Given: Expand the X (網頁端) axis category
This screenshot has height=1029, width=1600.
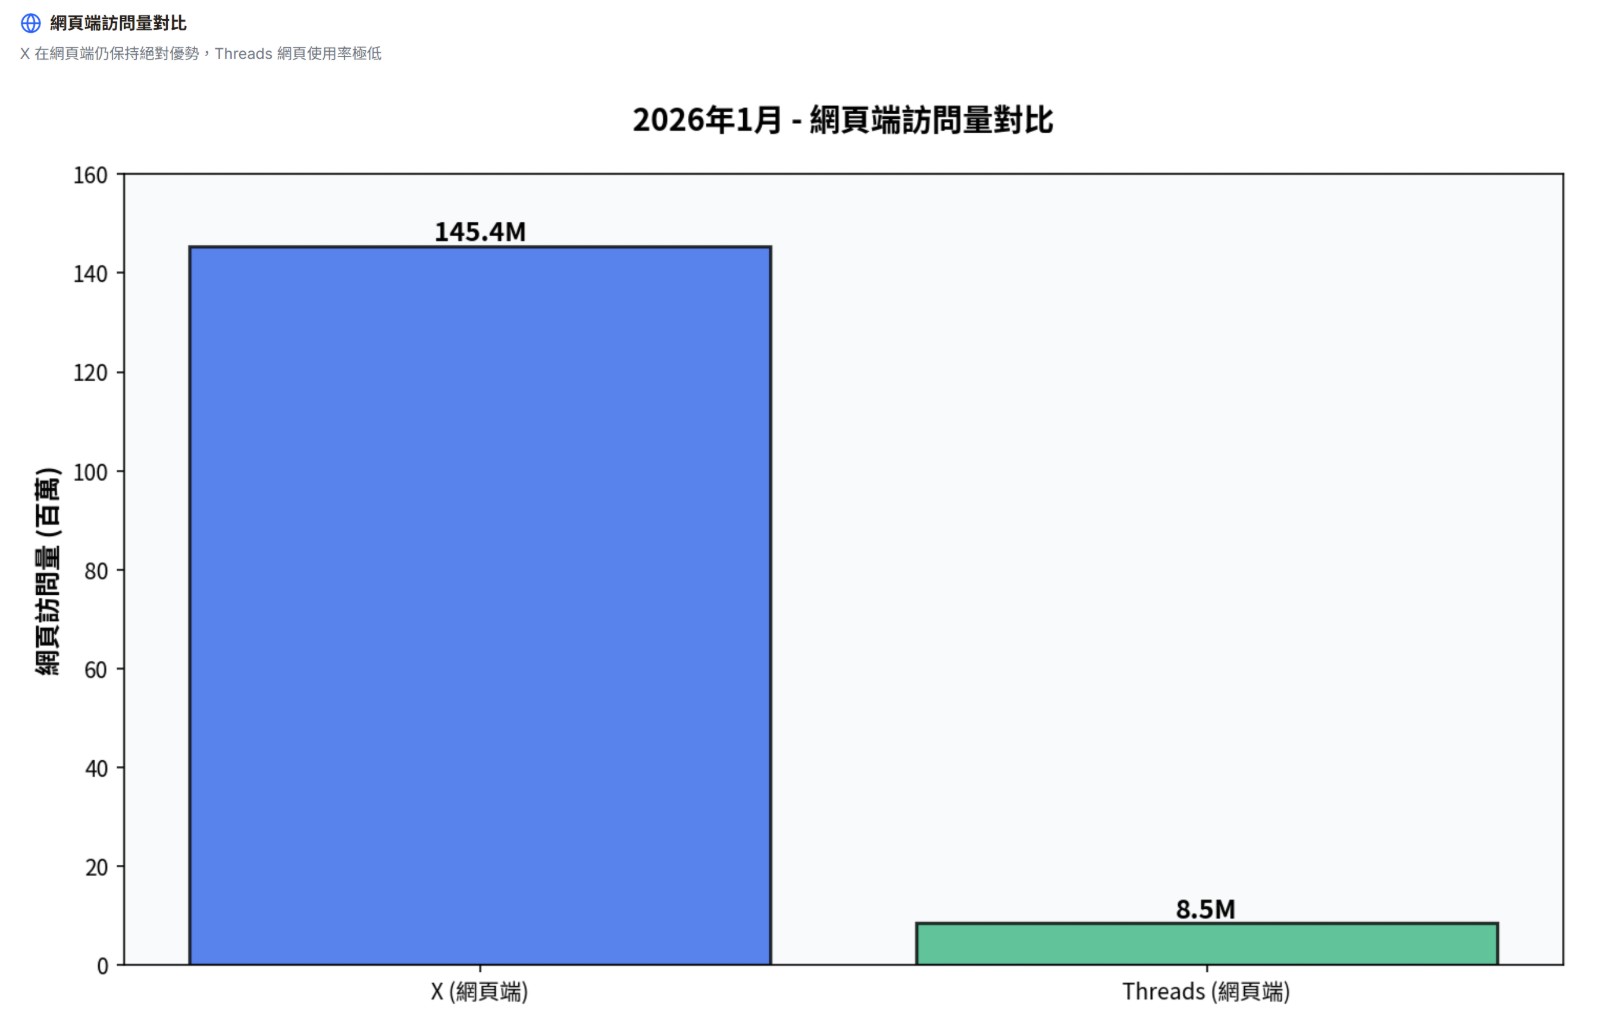Looking at the screenshot, I should click(x=480, y=992).
